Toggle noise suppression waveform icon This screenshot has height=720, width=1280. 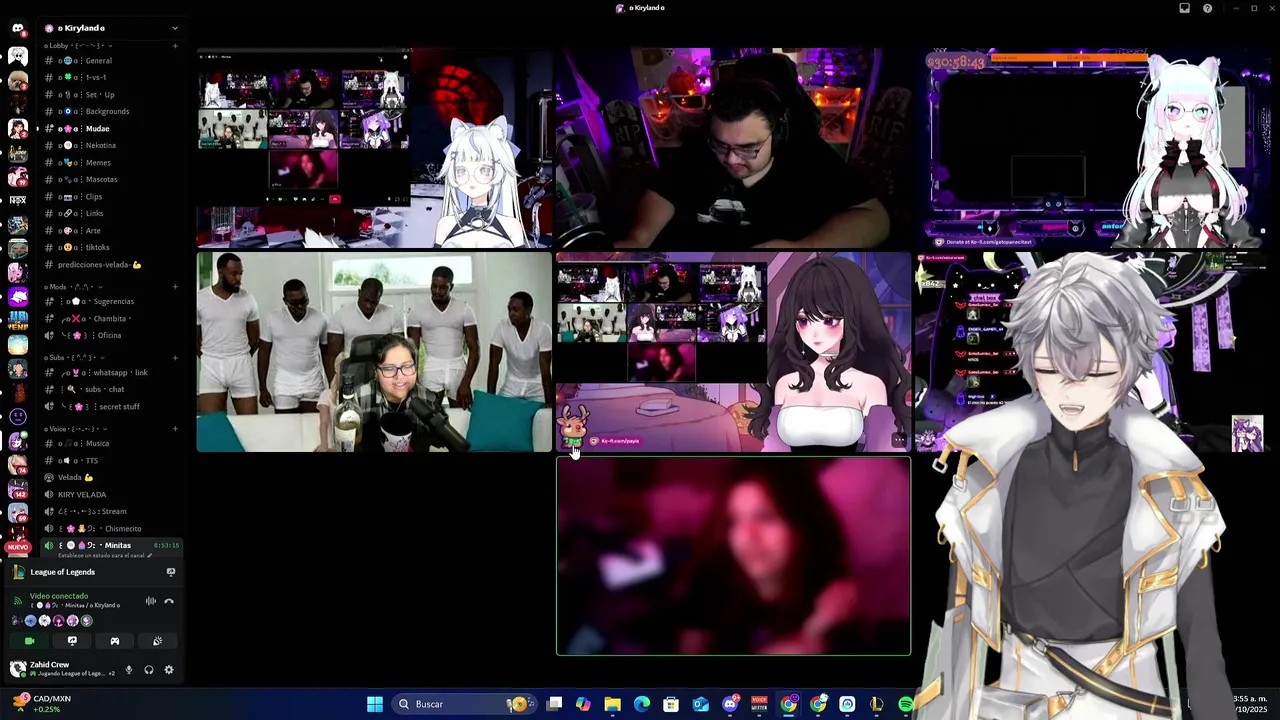click(x=151, y=601)
